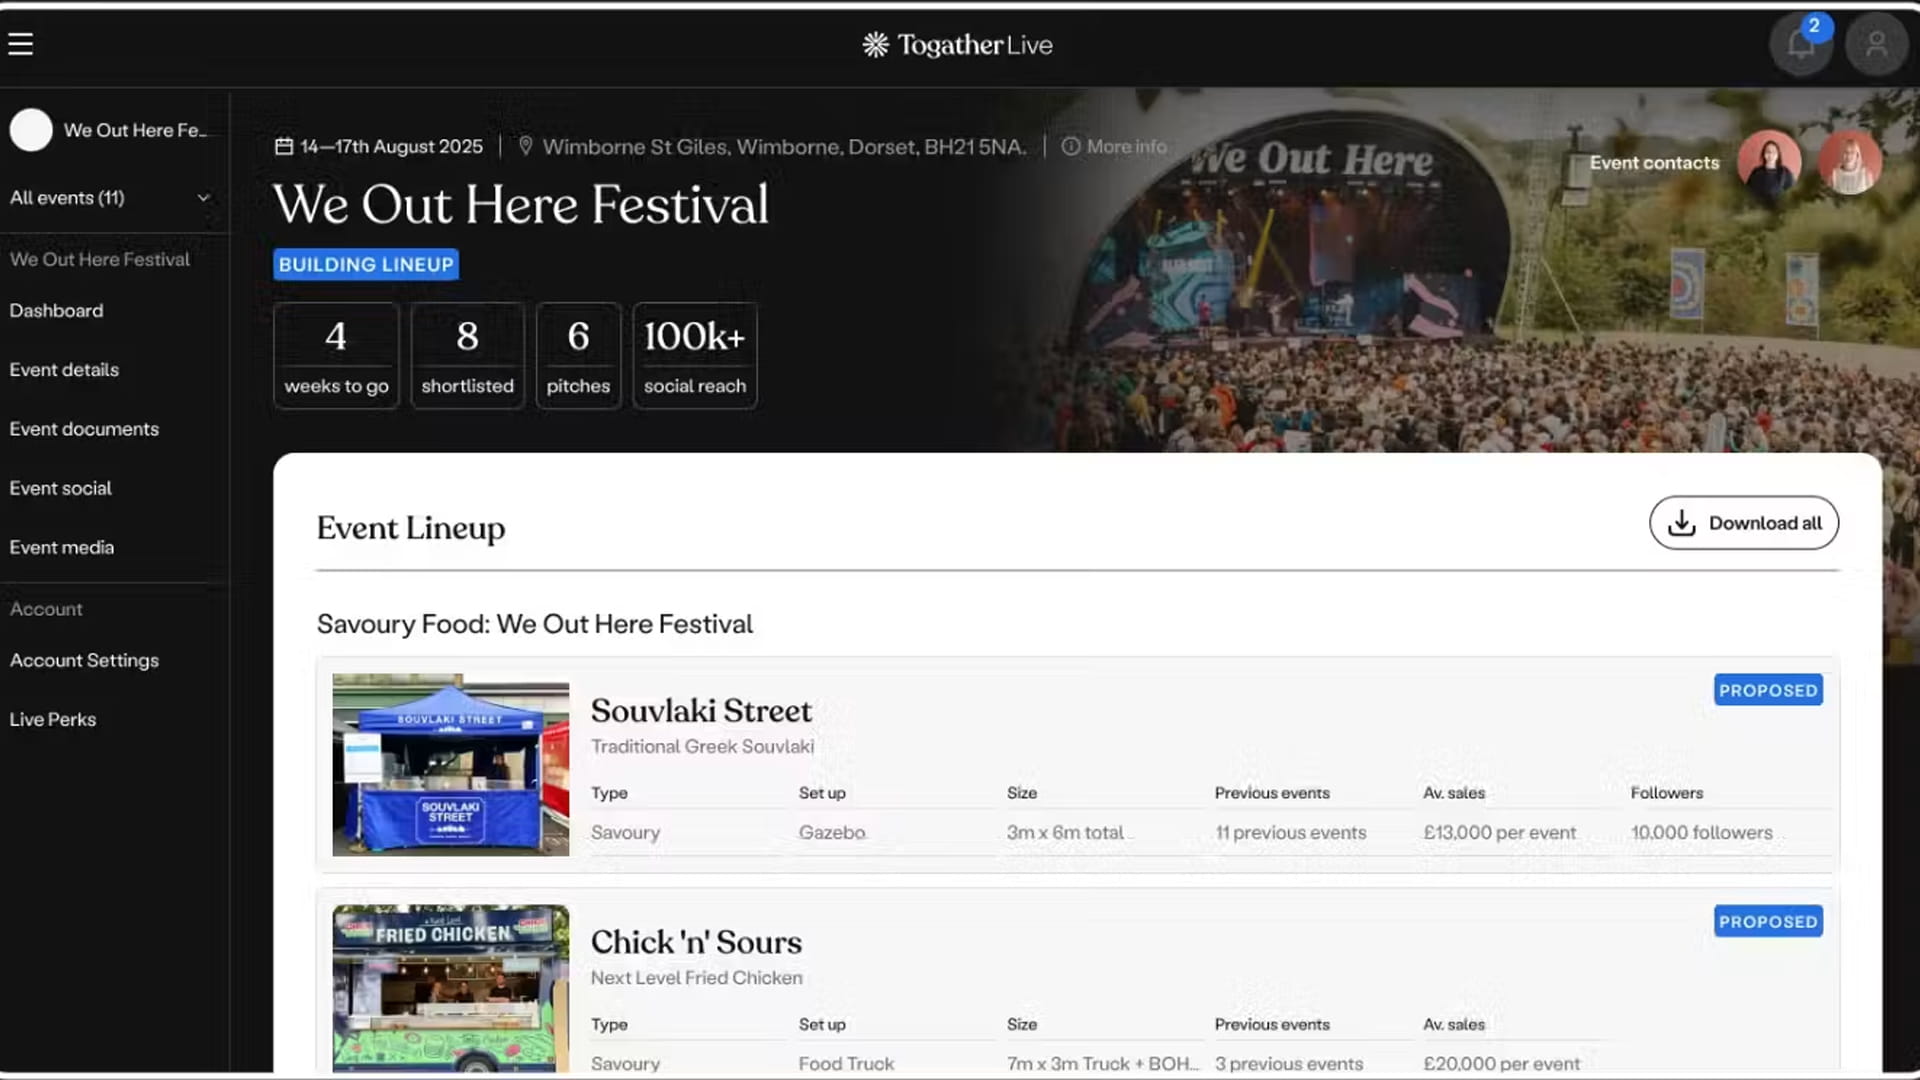Open Live Perks page

coord(53,719)
